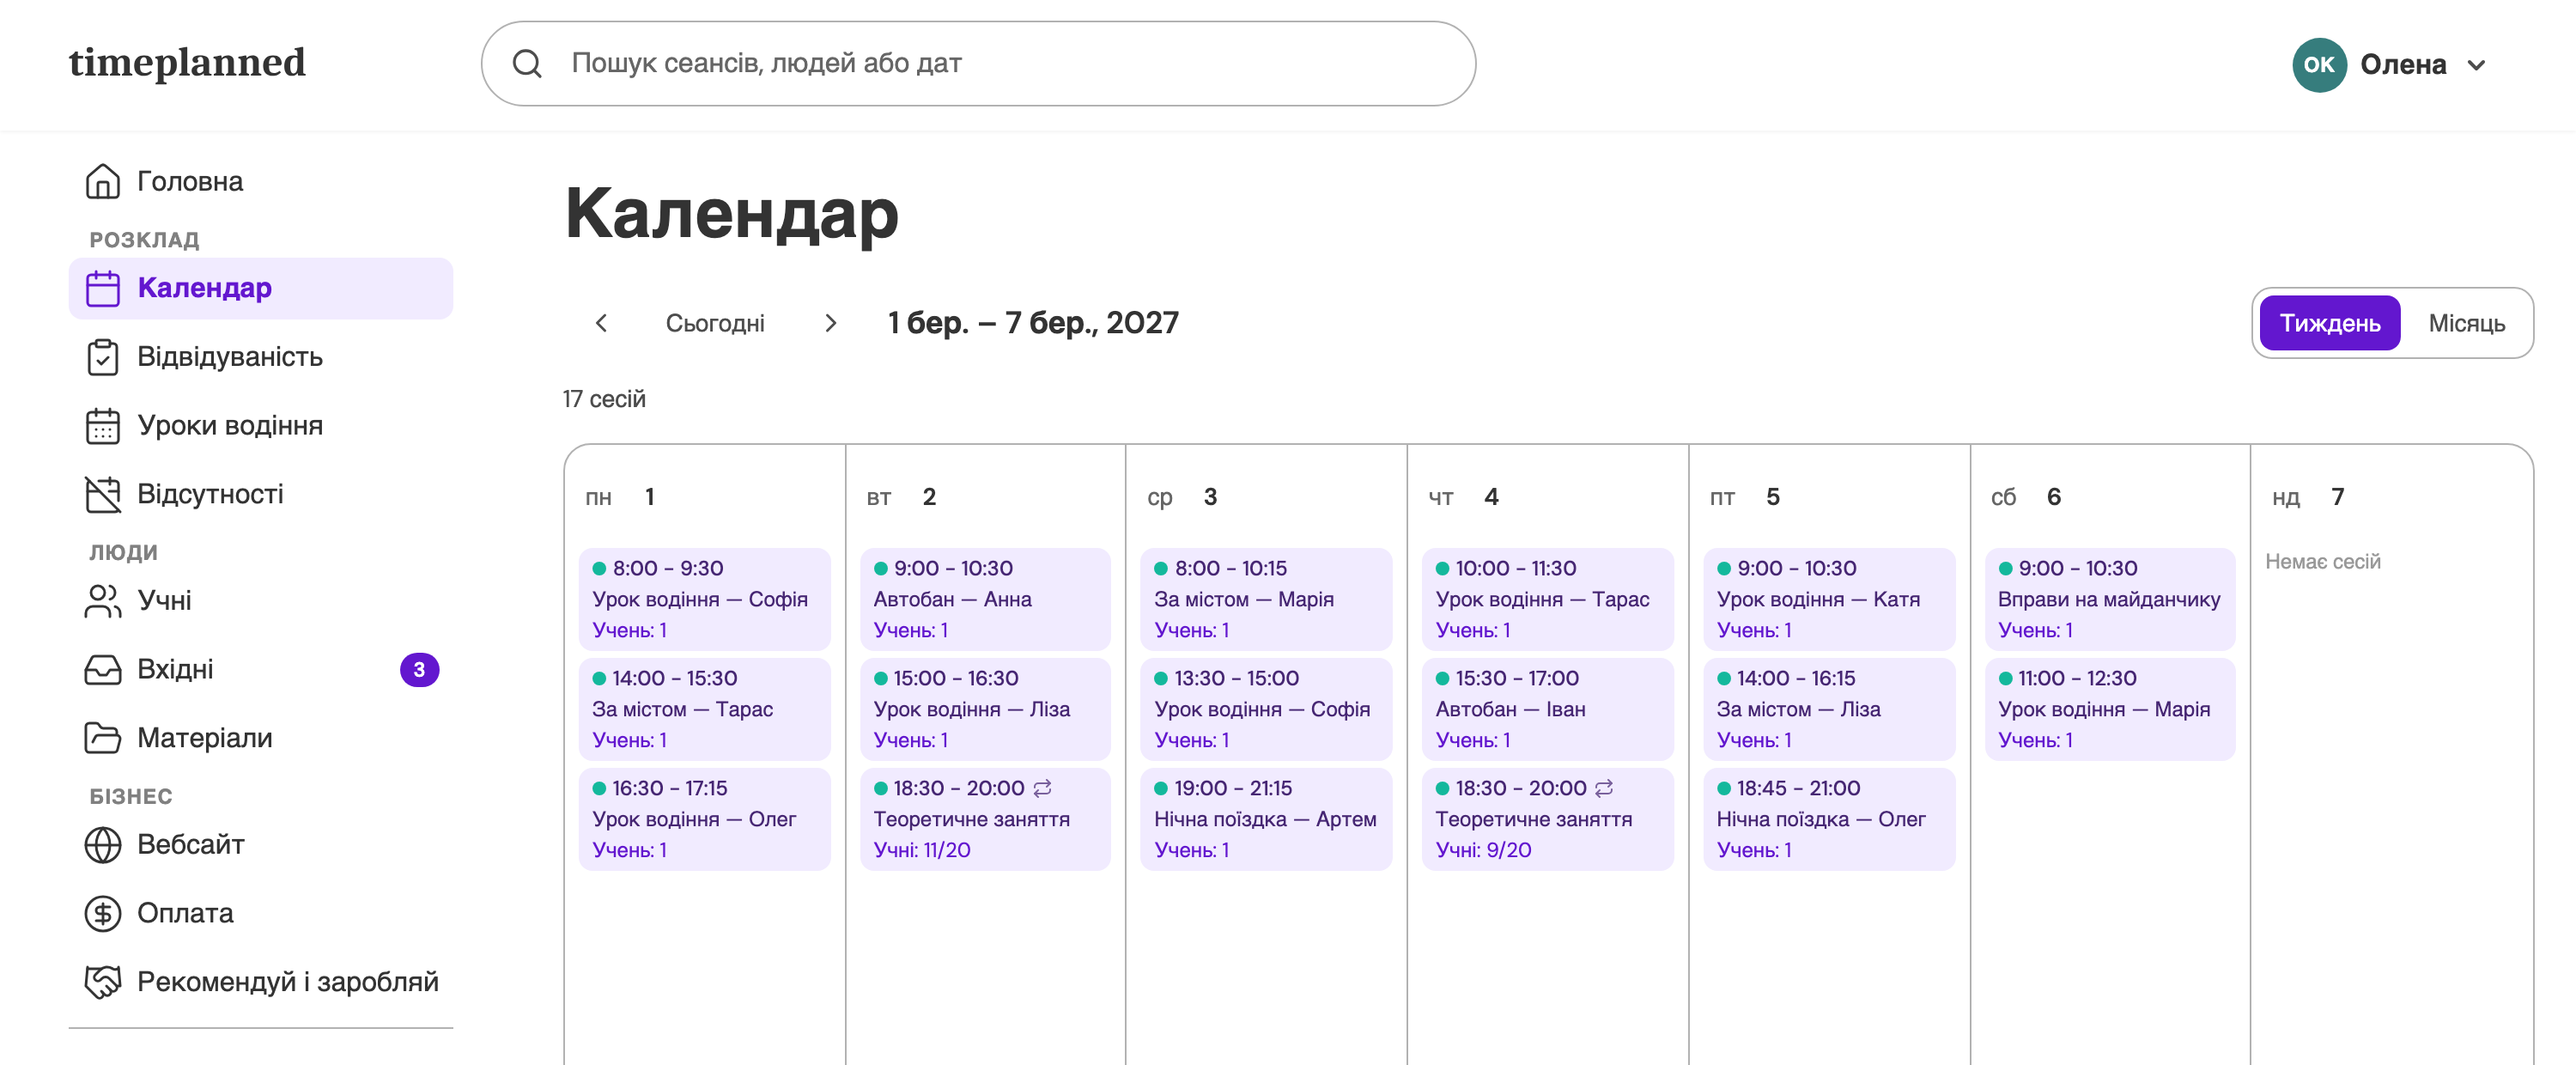Click the 17 сесій count text

coord(604,399)
